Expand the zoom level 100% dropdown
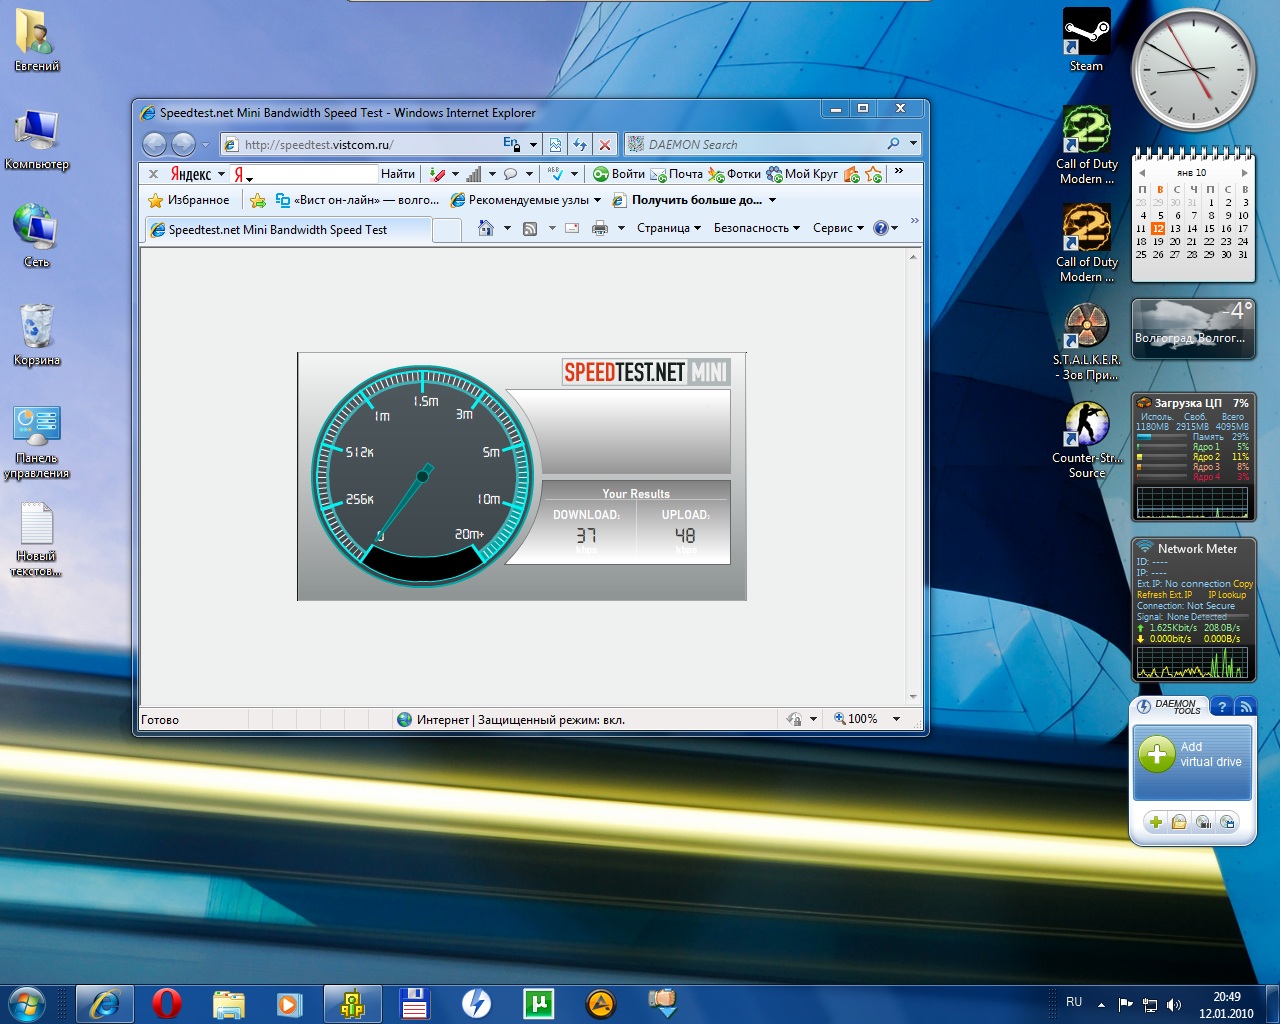The height and width of the screenshot is (1024, 1280). coord(896,719)
